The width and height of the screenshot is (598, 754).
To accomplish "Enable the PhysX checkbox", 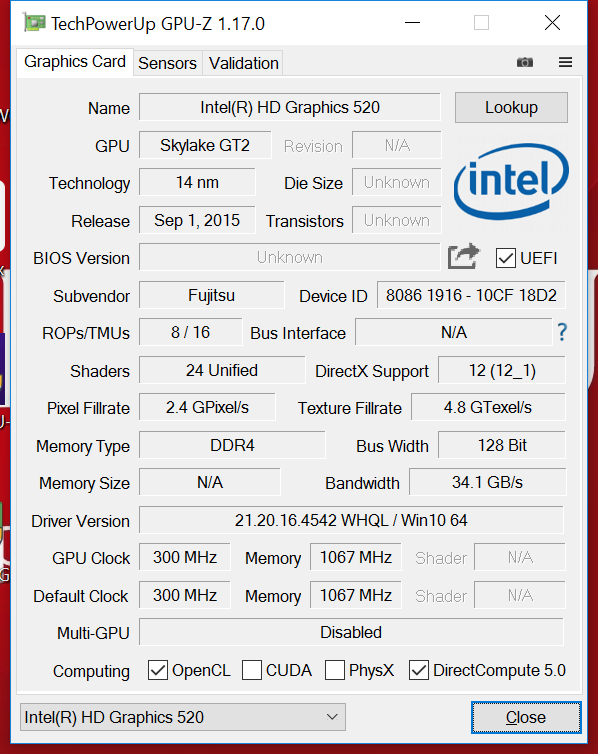I will pos(335,670).
